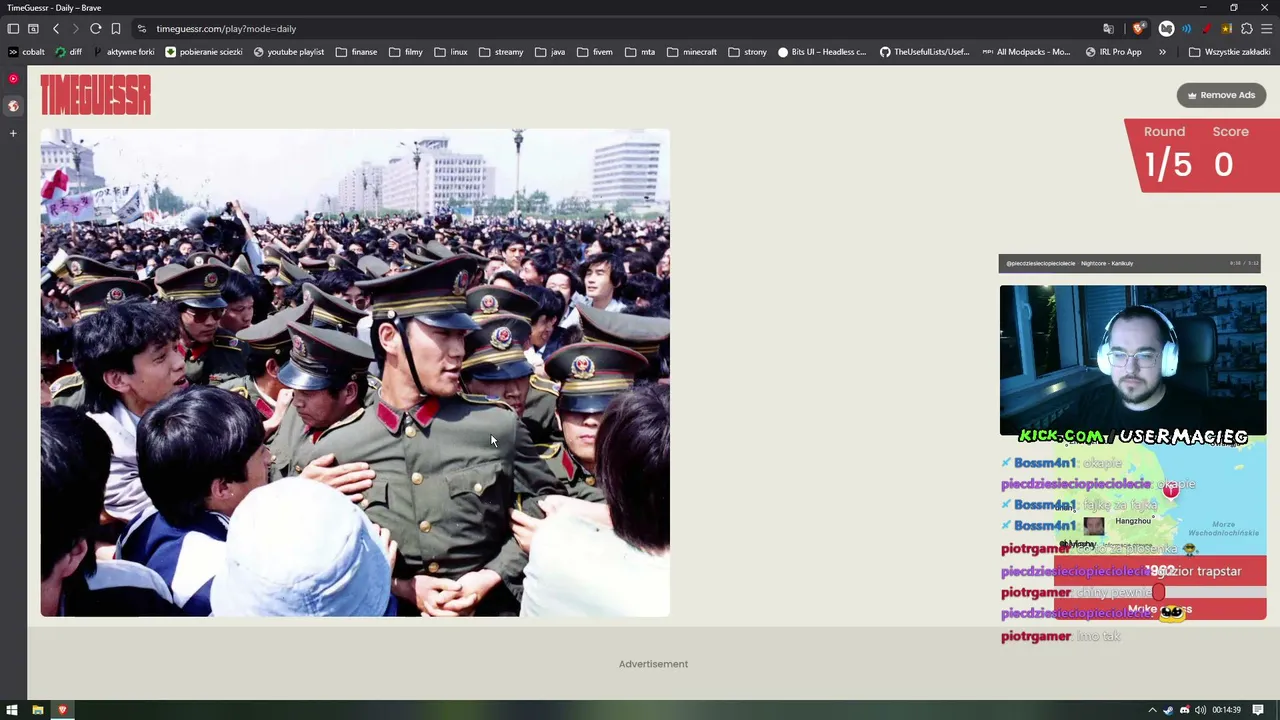Go back to the previous page
Viewport: 1280px width, 720px height.
tap(56, 29)
